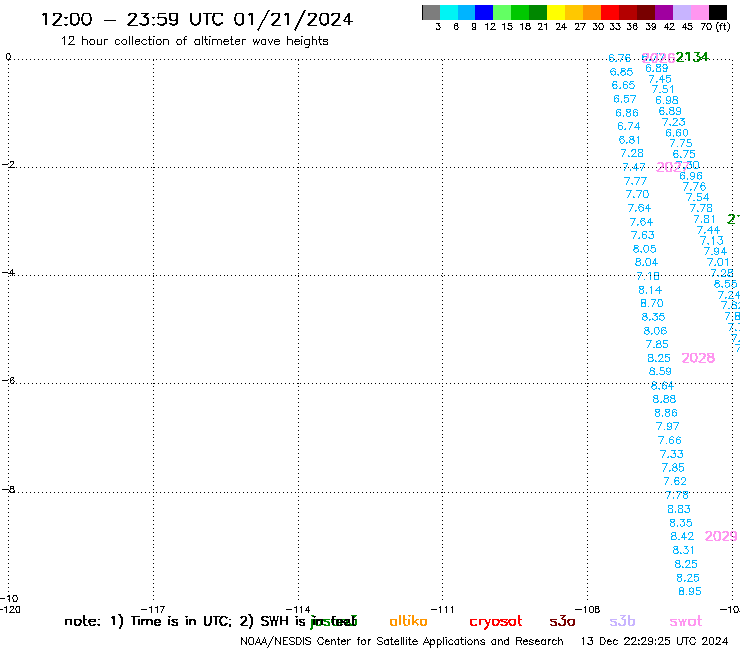Click the wave height value 7.23

pyautogui.click(x=673, y=122)
